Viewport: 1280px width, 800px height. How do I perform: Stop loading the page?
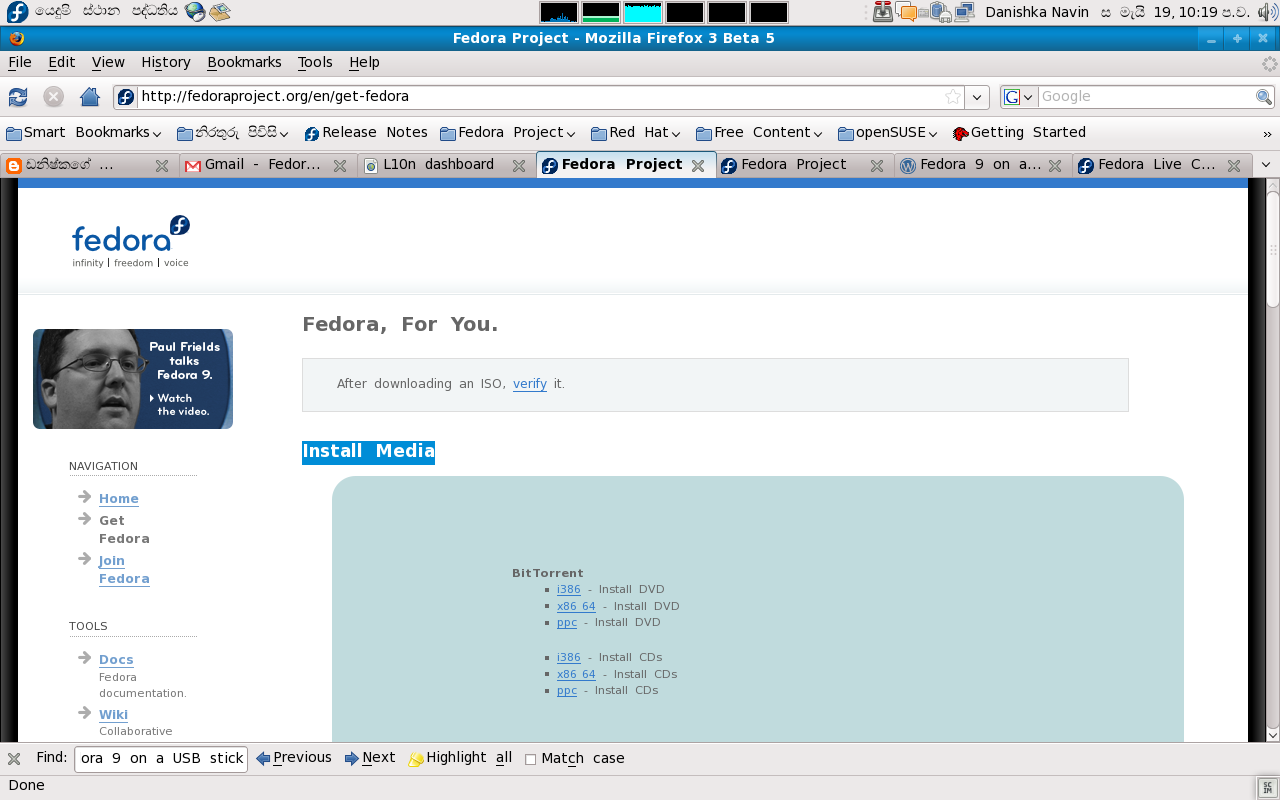point(53,97)
